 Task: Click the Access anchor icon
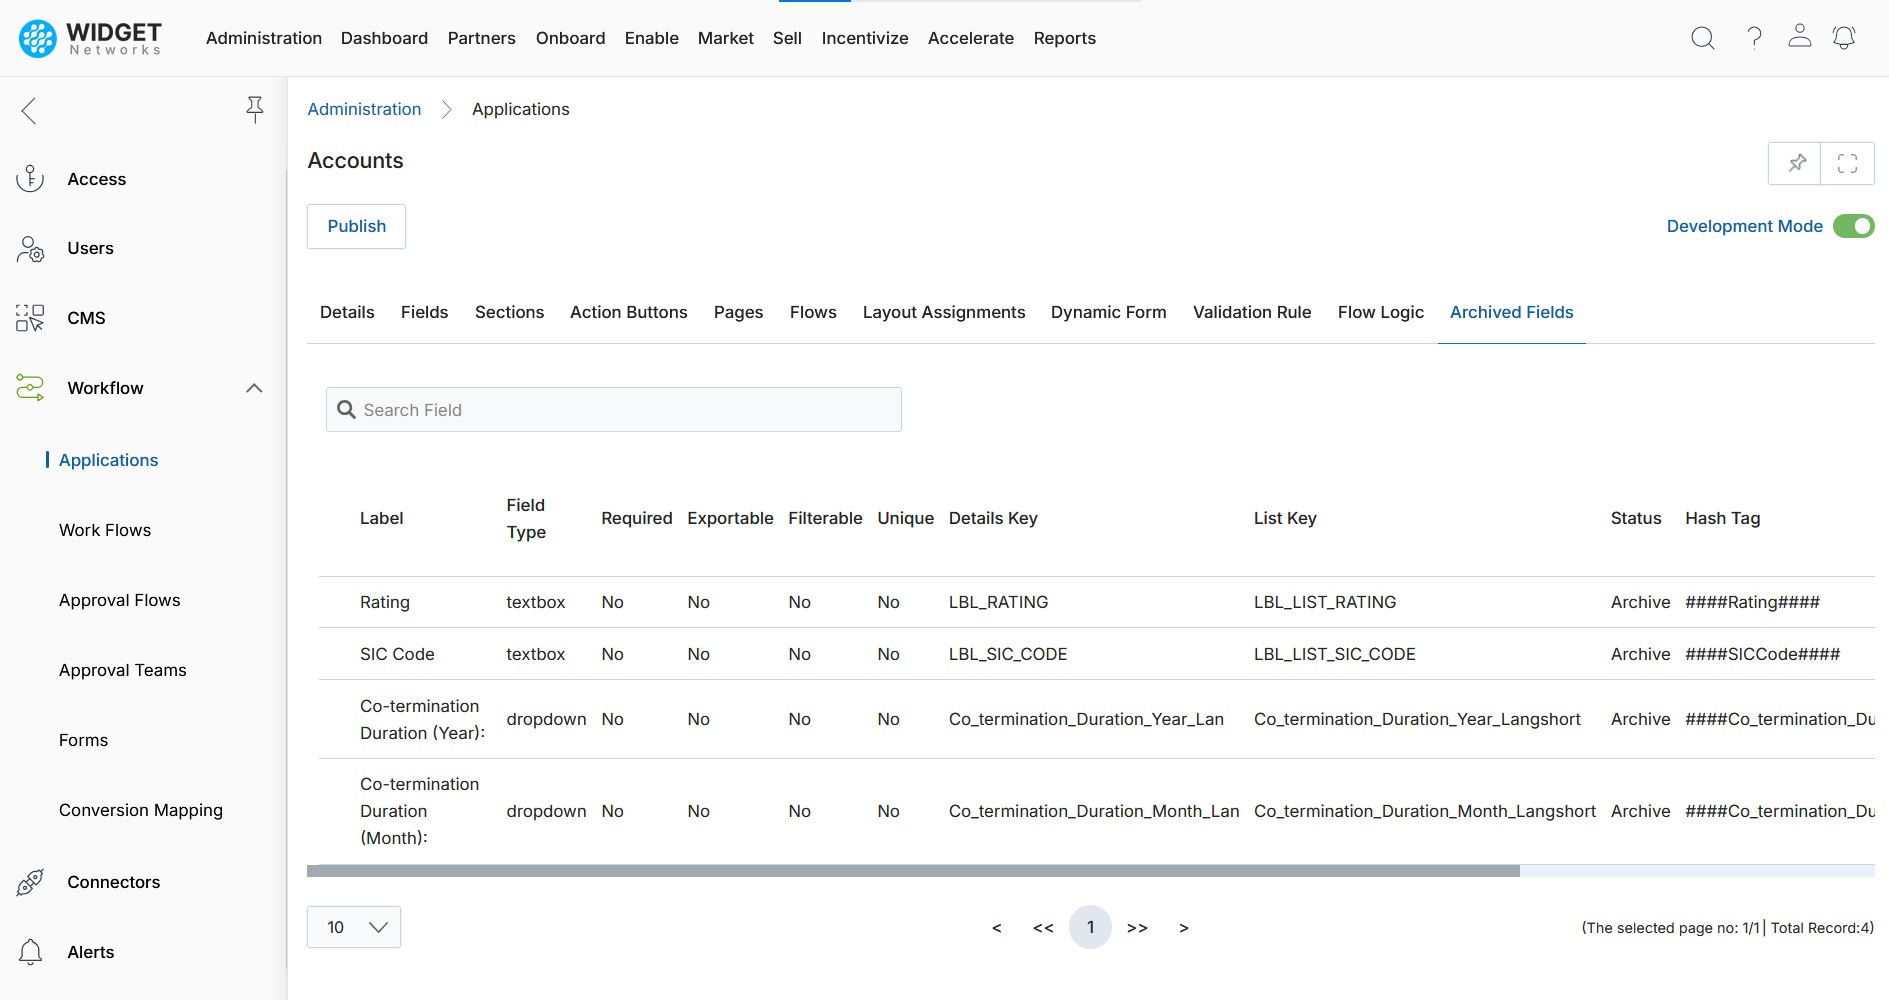30,179
